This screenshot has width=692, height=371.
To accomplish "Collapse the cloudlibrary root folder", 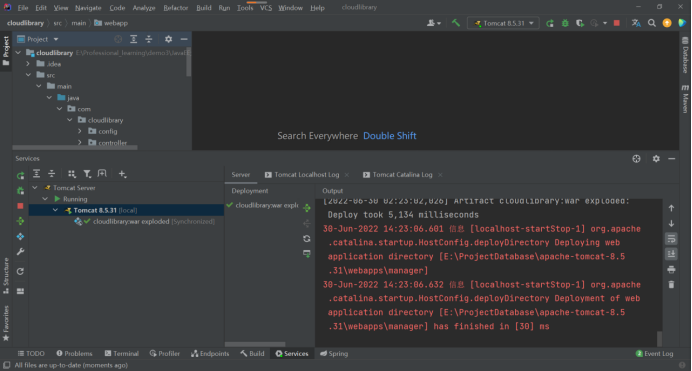I will tap(18, 52).
